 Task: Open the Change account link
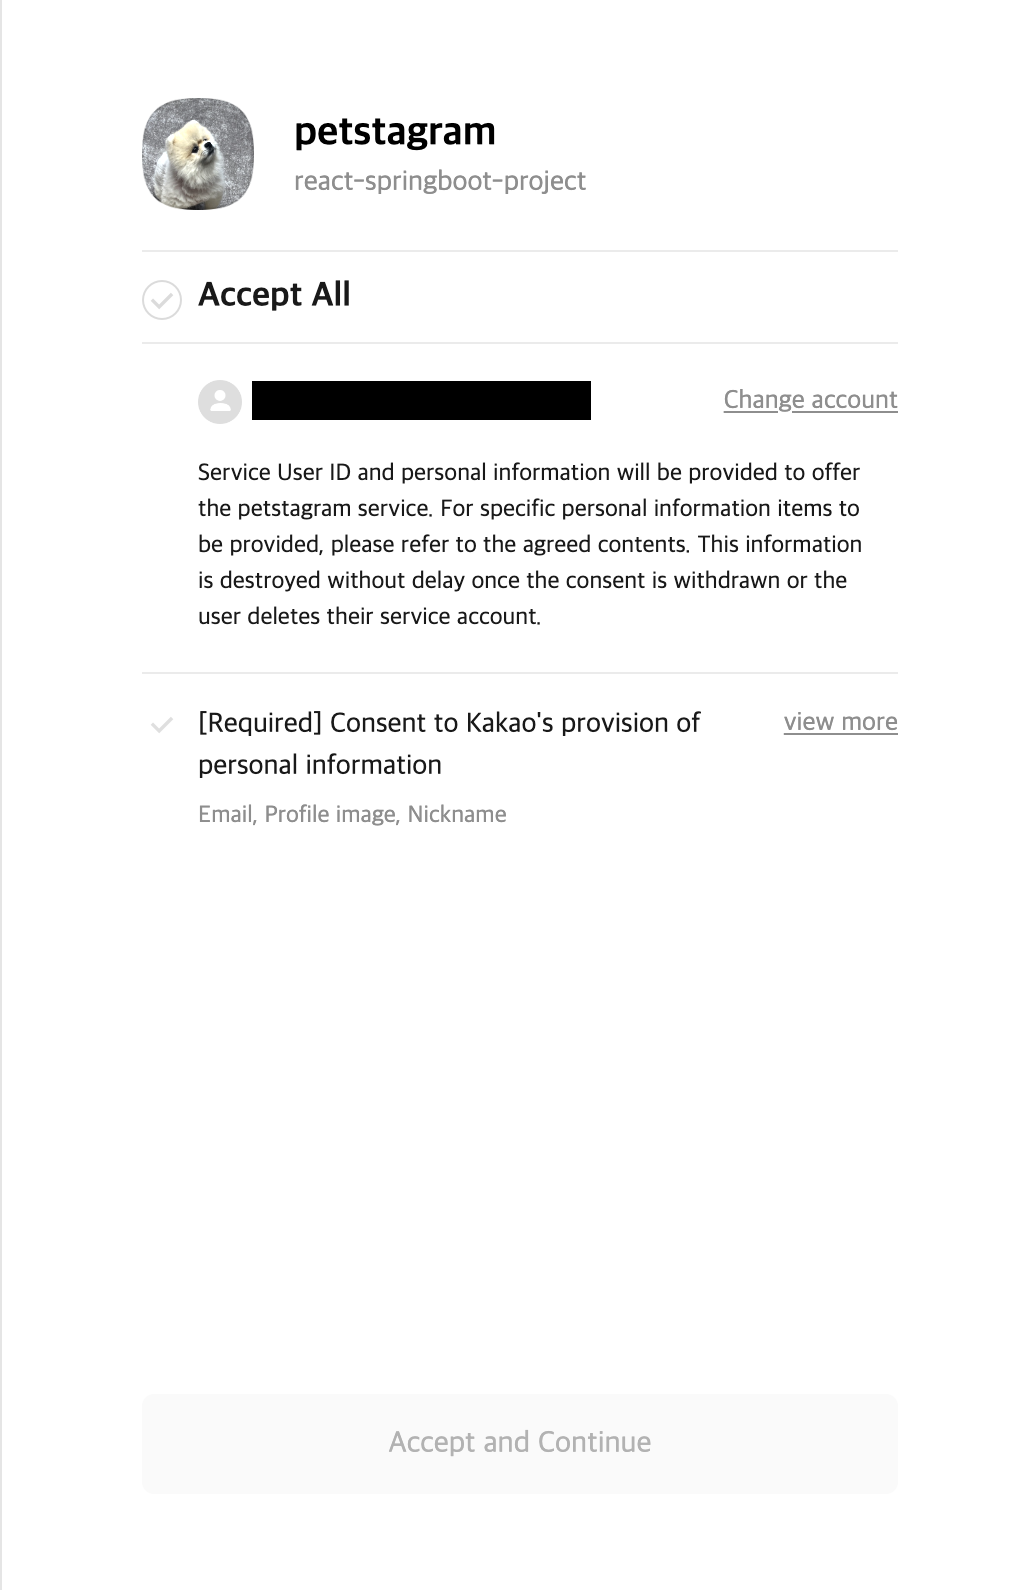click(810, 400)
